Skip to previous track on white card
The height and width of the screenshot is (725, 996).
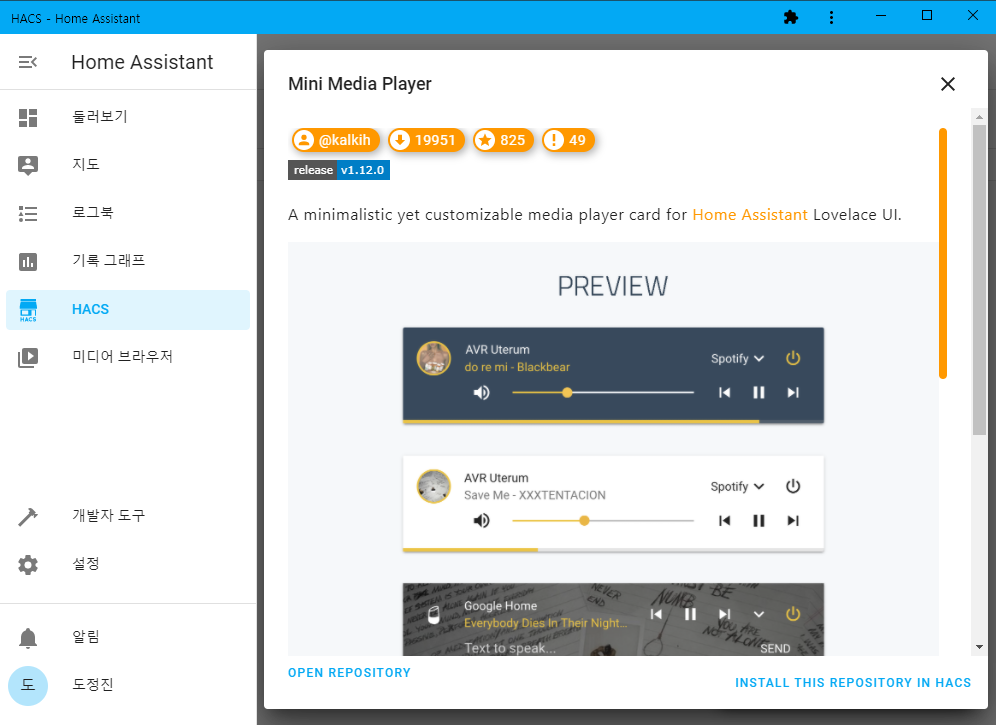724,521
